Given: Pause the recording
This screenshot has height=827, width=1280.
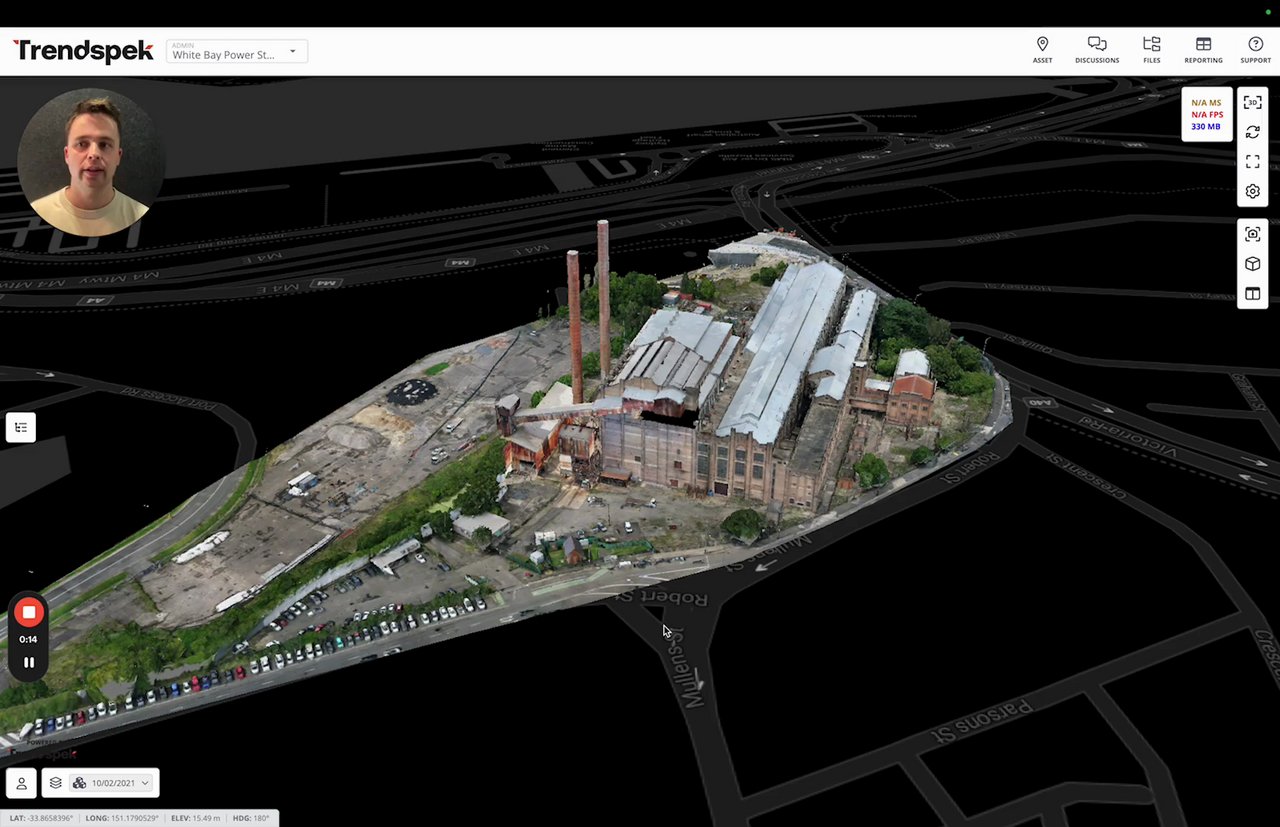Looking at the screenshot, I should (x=29, y=662).
